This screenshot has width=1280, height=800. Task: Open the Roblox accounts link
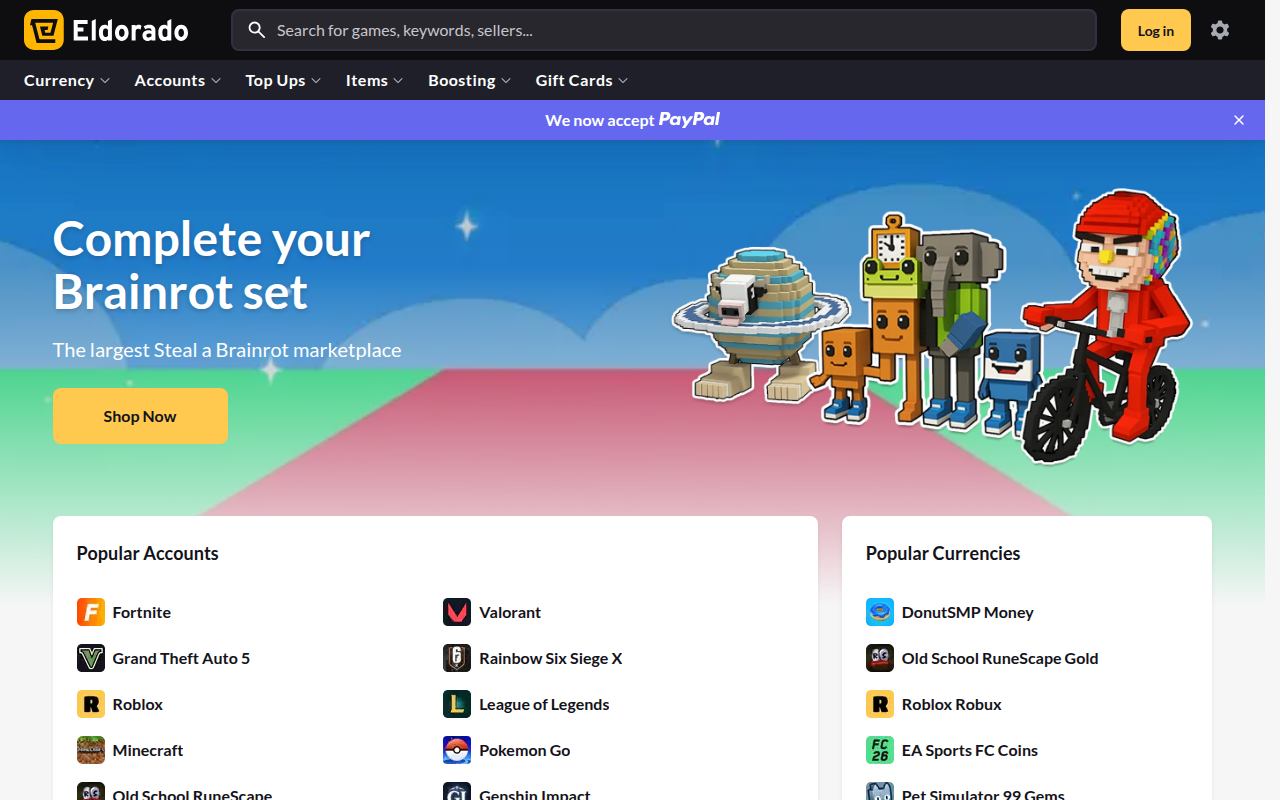click(x=138, y=704)
